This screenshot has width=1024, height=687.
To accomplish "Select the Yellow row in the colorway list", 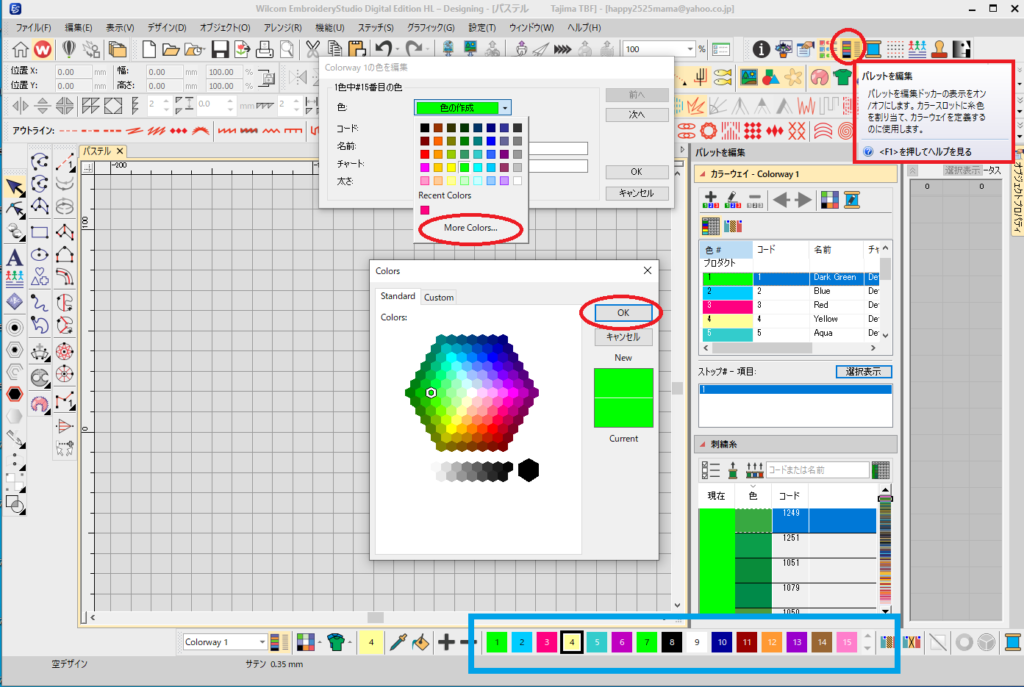I will pos(793,319).
